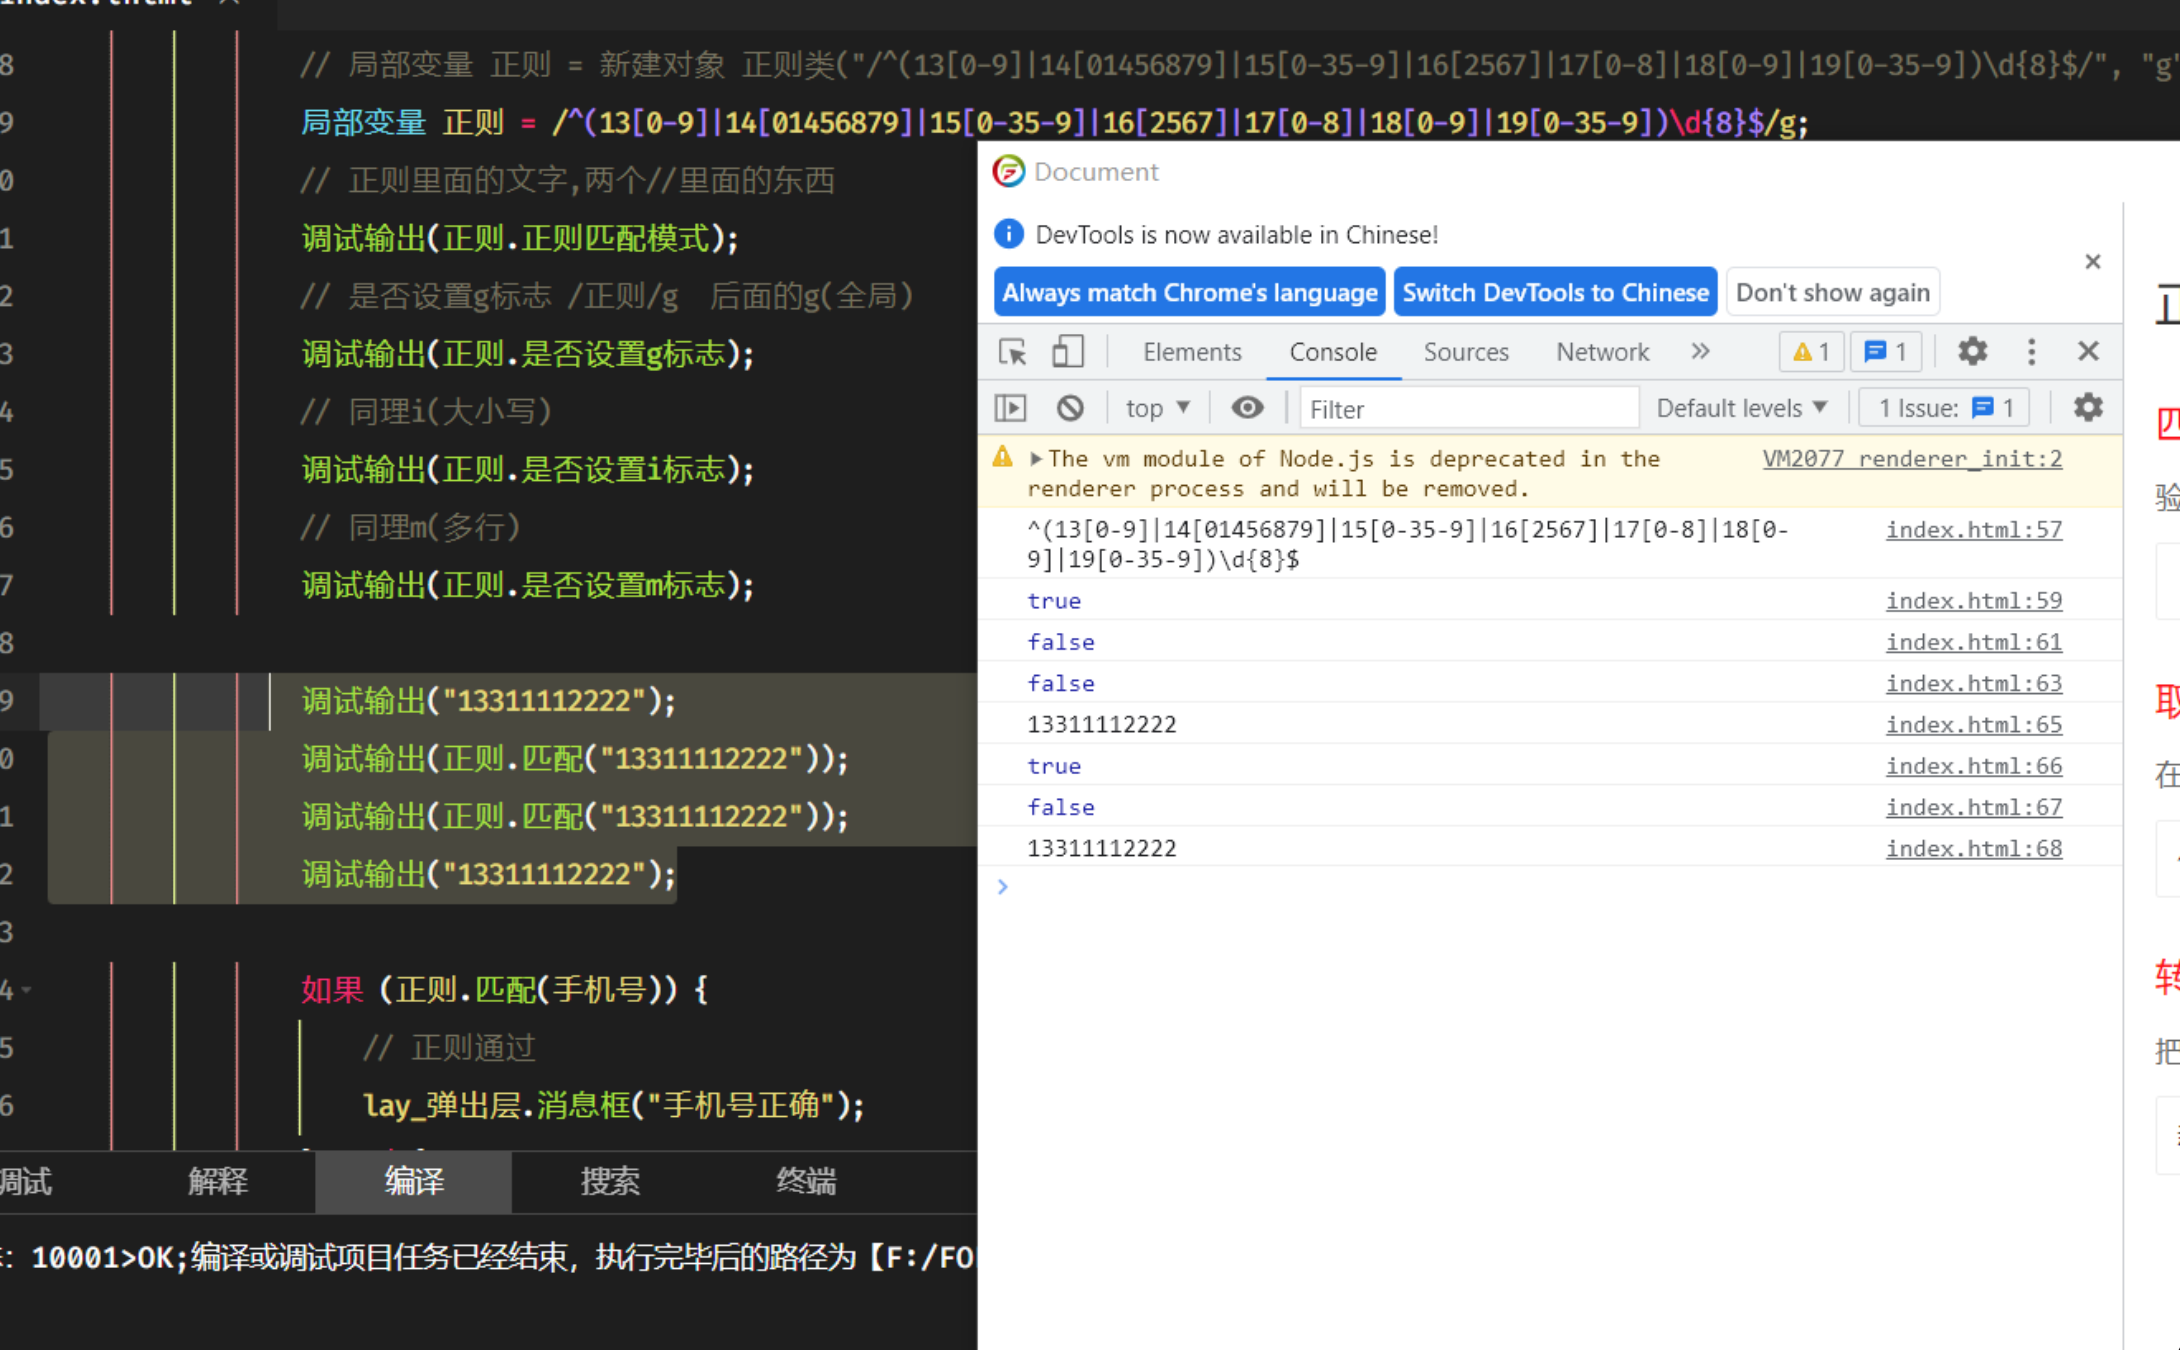
Task: Open index.html:59 source link
Action: tap(1974, 600)
